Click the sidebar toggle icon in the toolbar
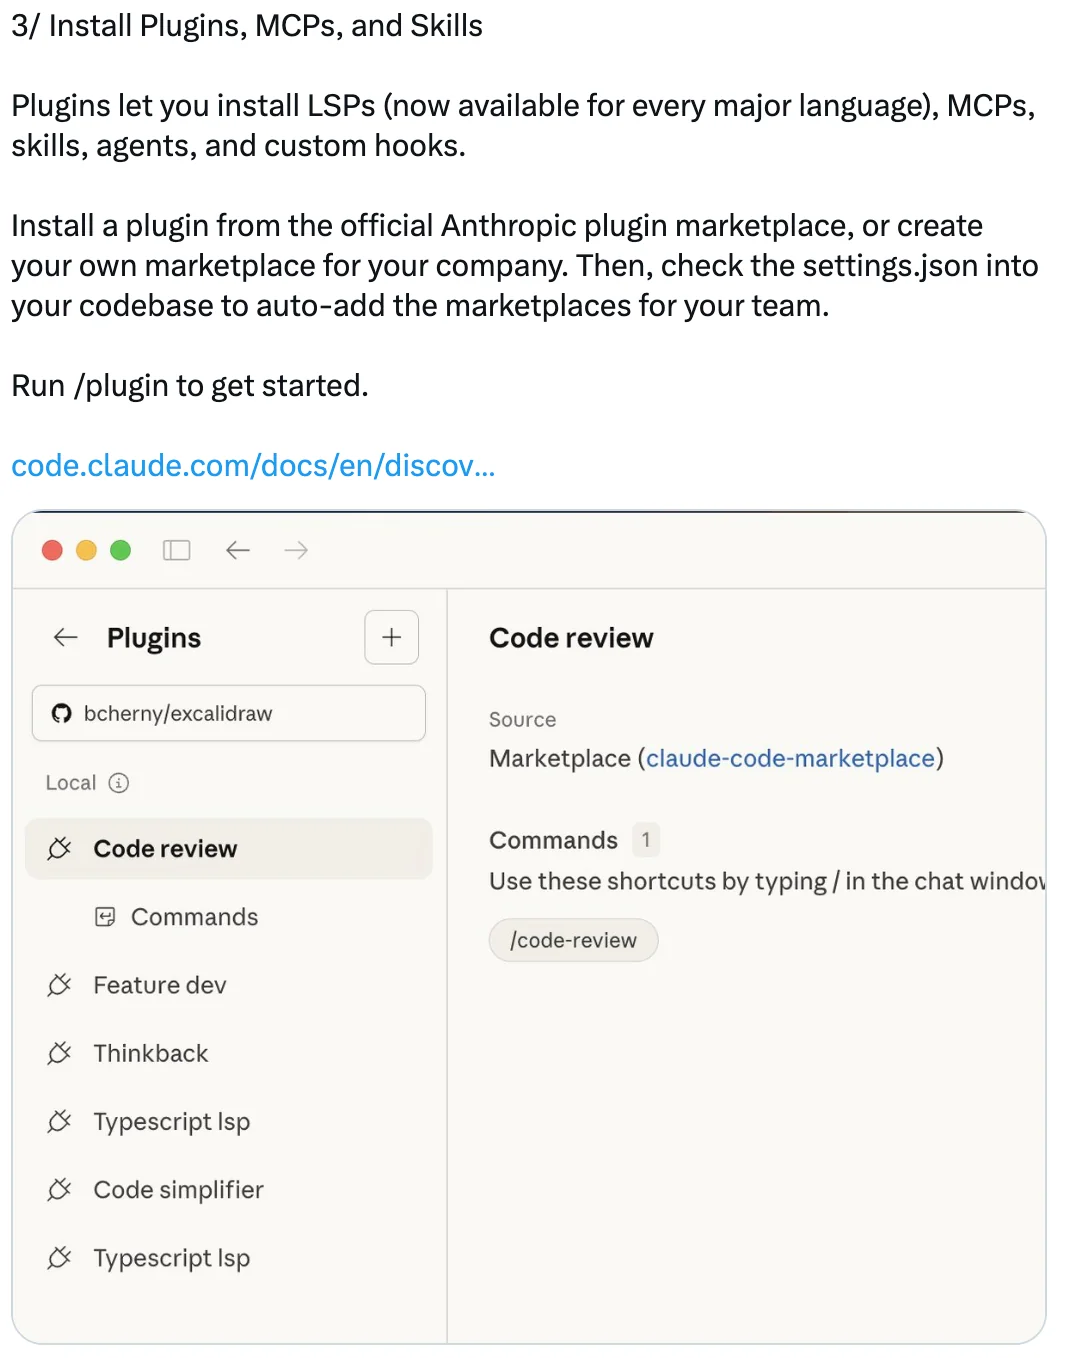The height and width of the screenshot is (1358, 1068). click(176, 550)
